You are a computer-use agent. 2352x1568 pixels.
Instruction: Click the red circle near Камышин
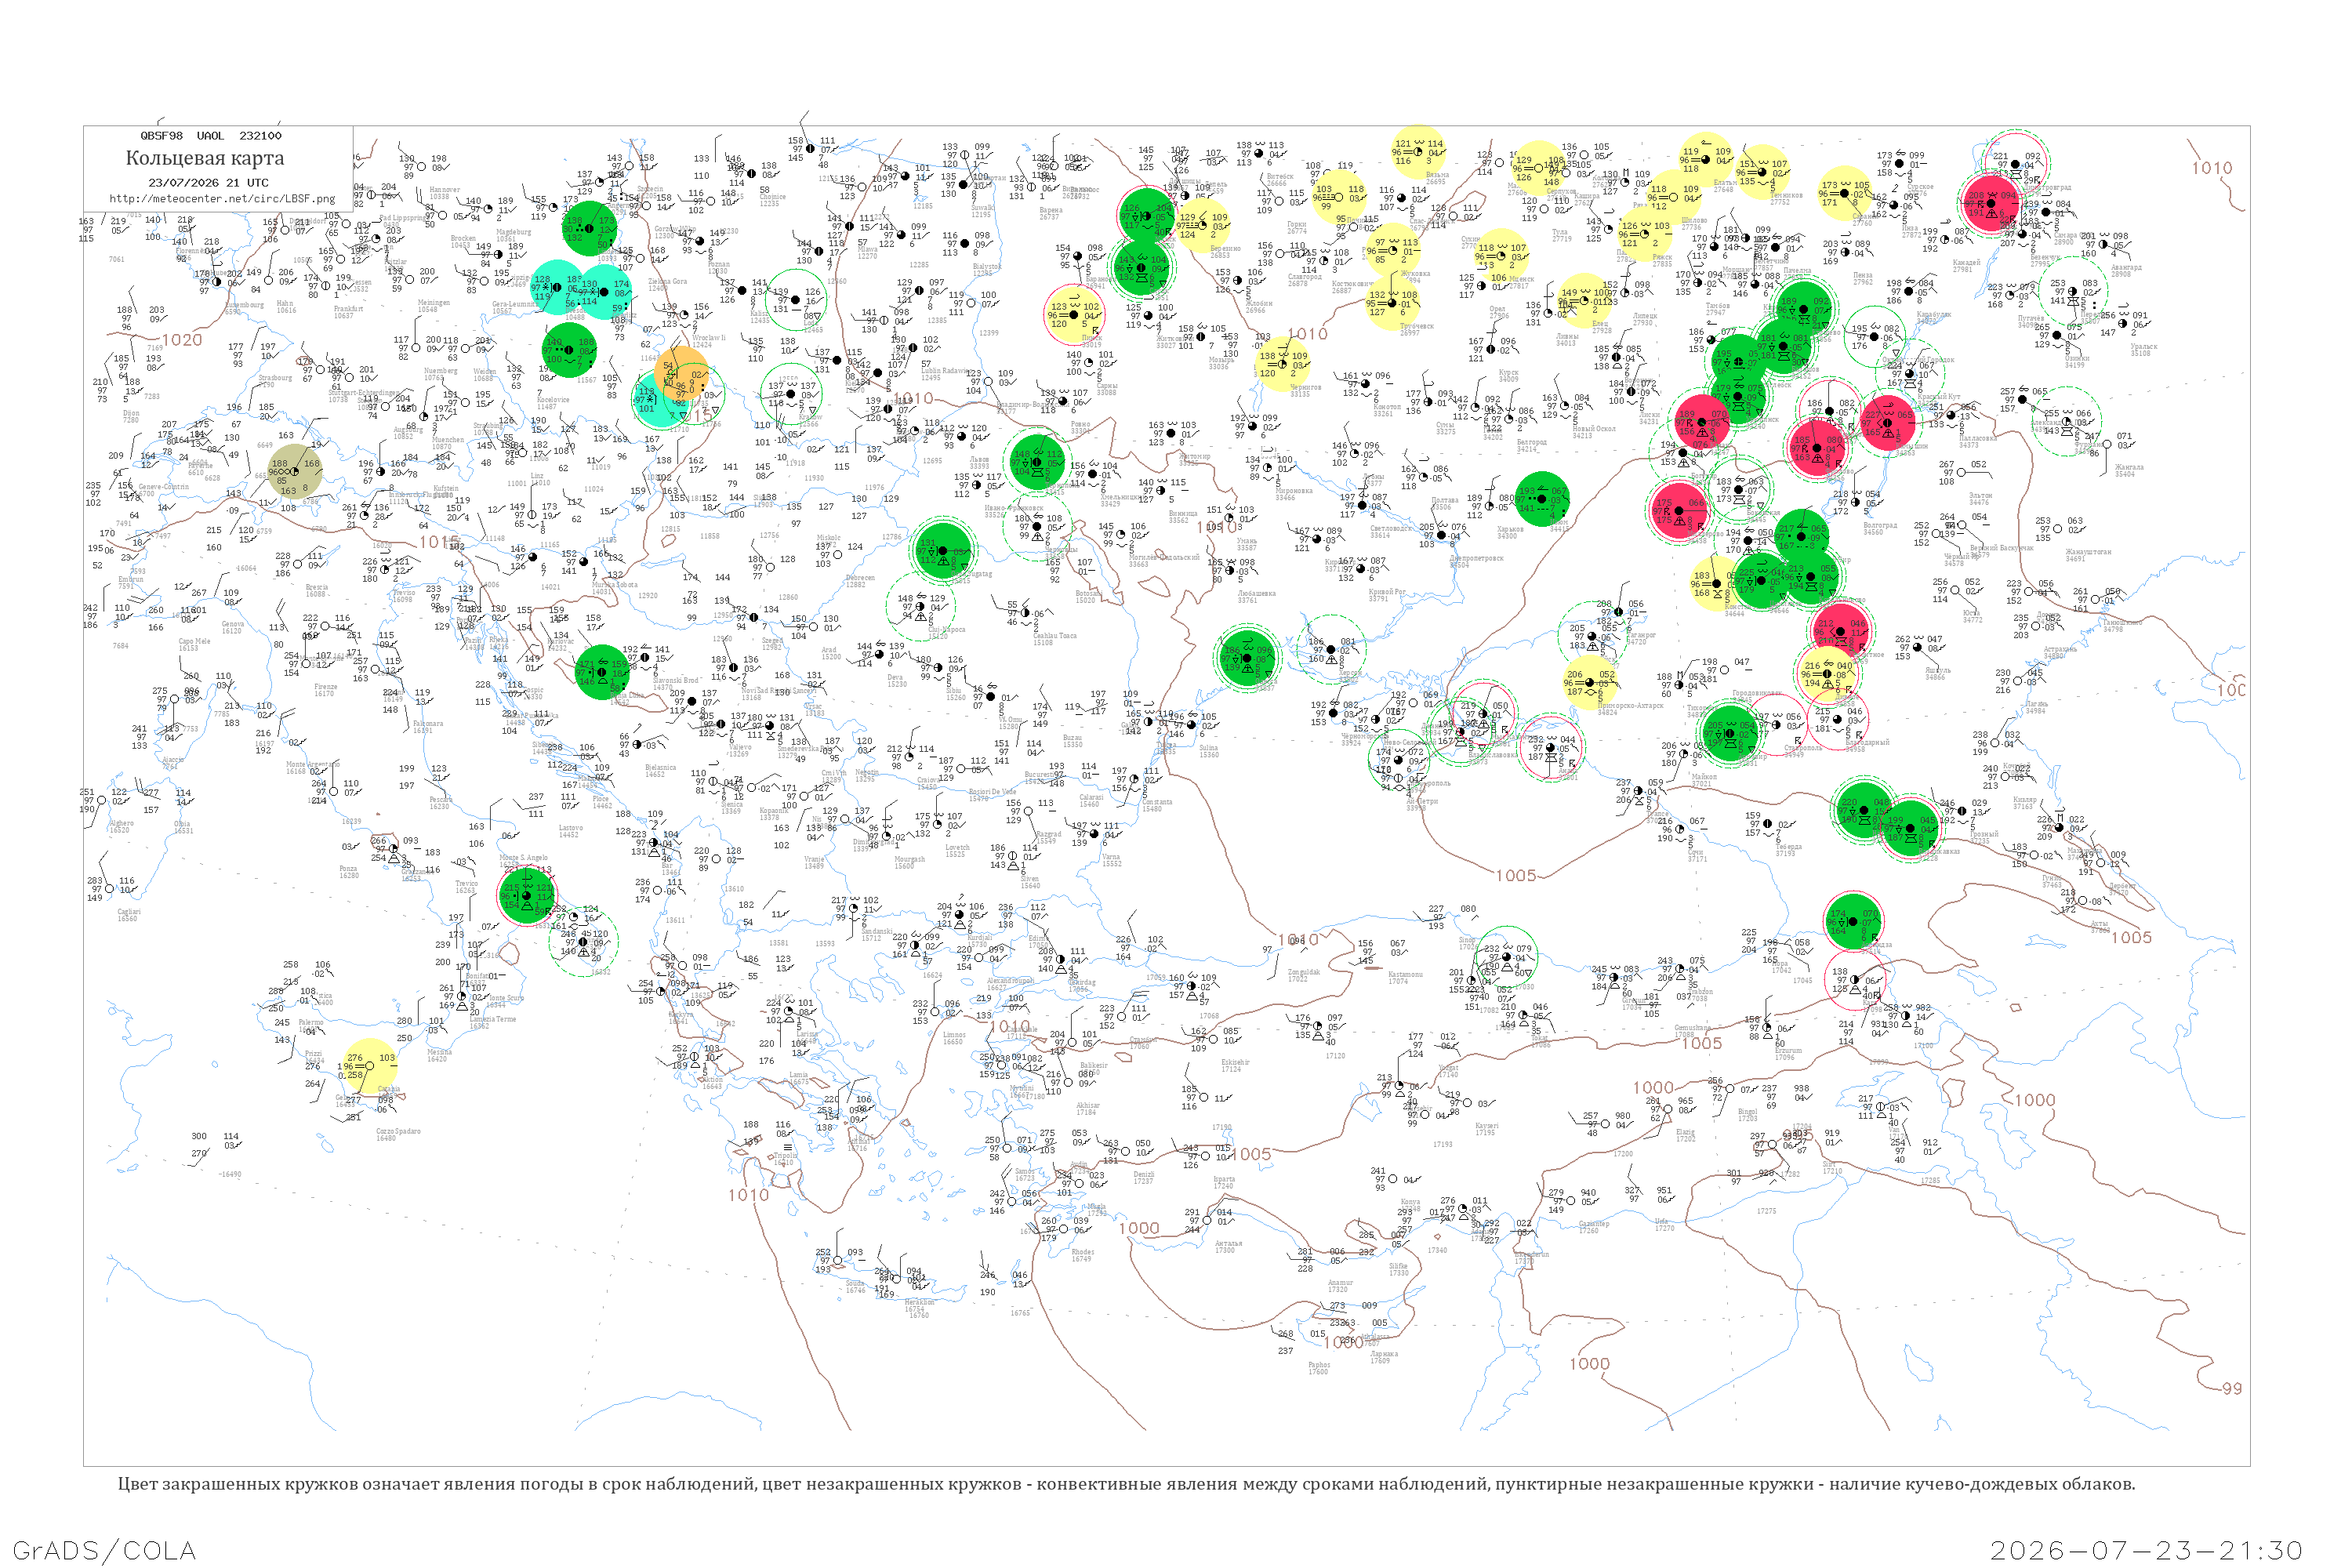click(x=1888, y=423)
